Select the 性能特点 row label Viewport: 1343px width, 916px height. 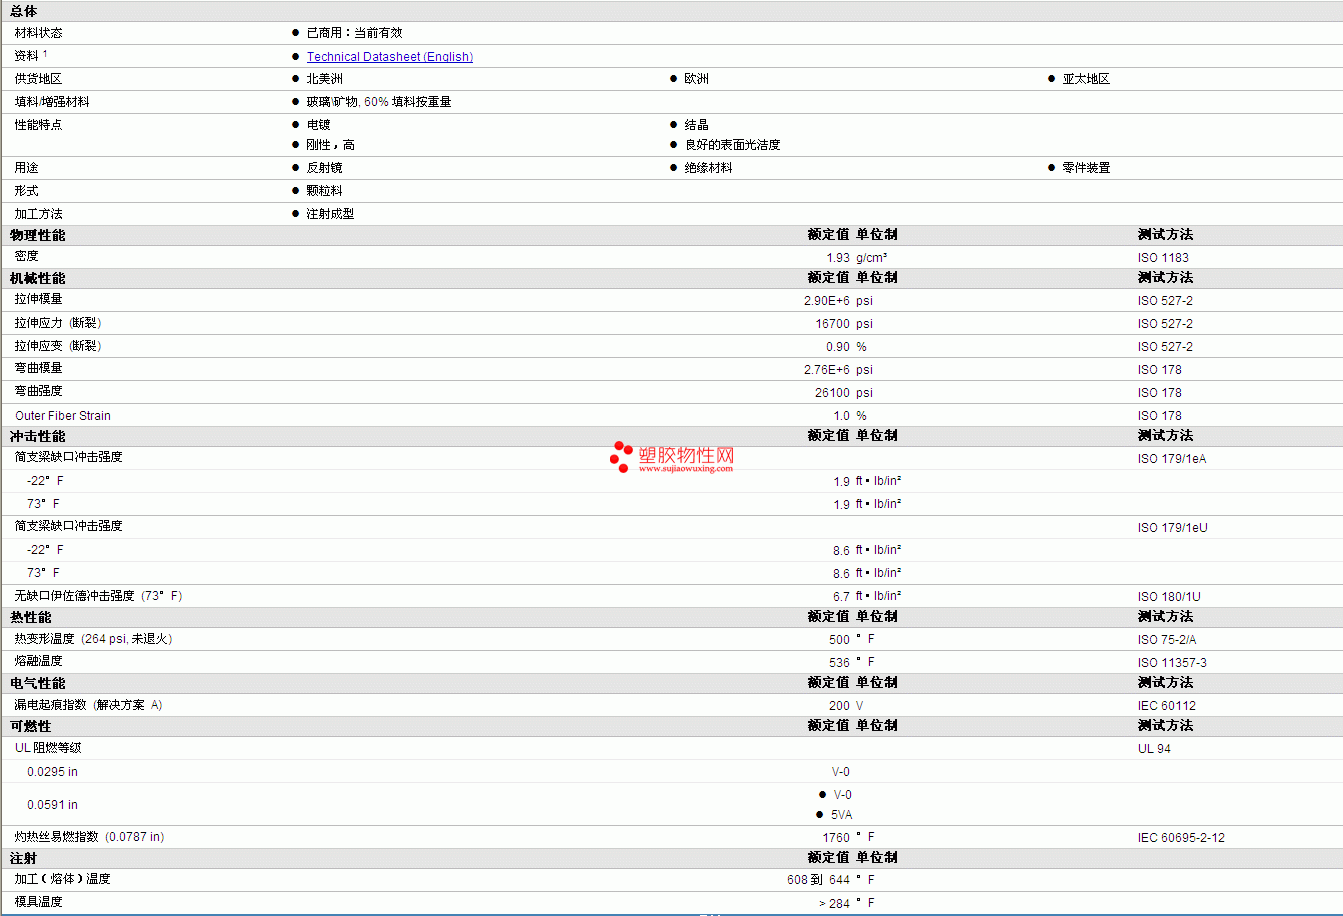pos(38,125)
